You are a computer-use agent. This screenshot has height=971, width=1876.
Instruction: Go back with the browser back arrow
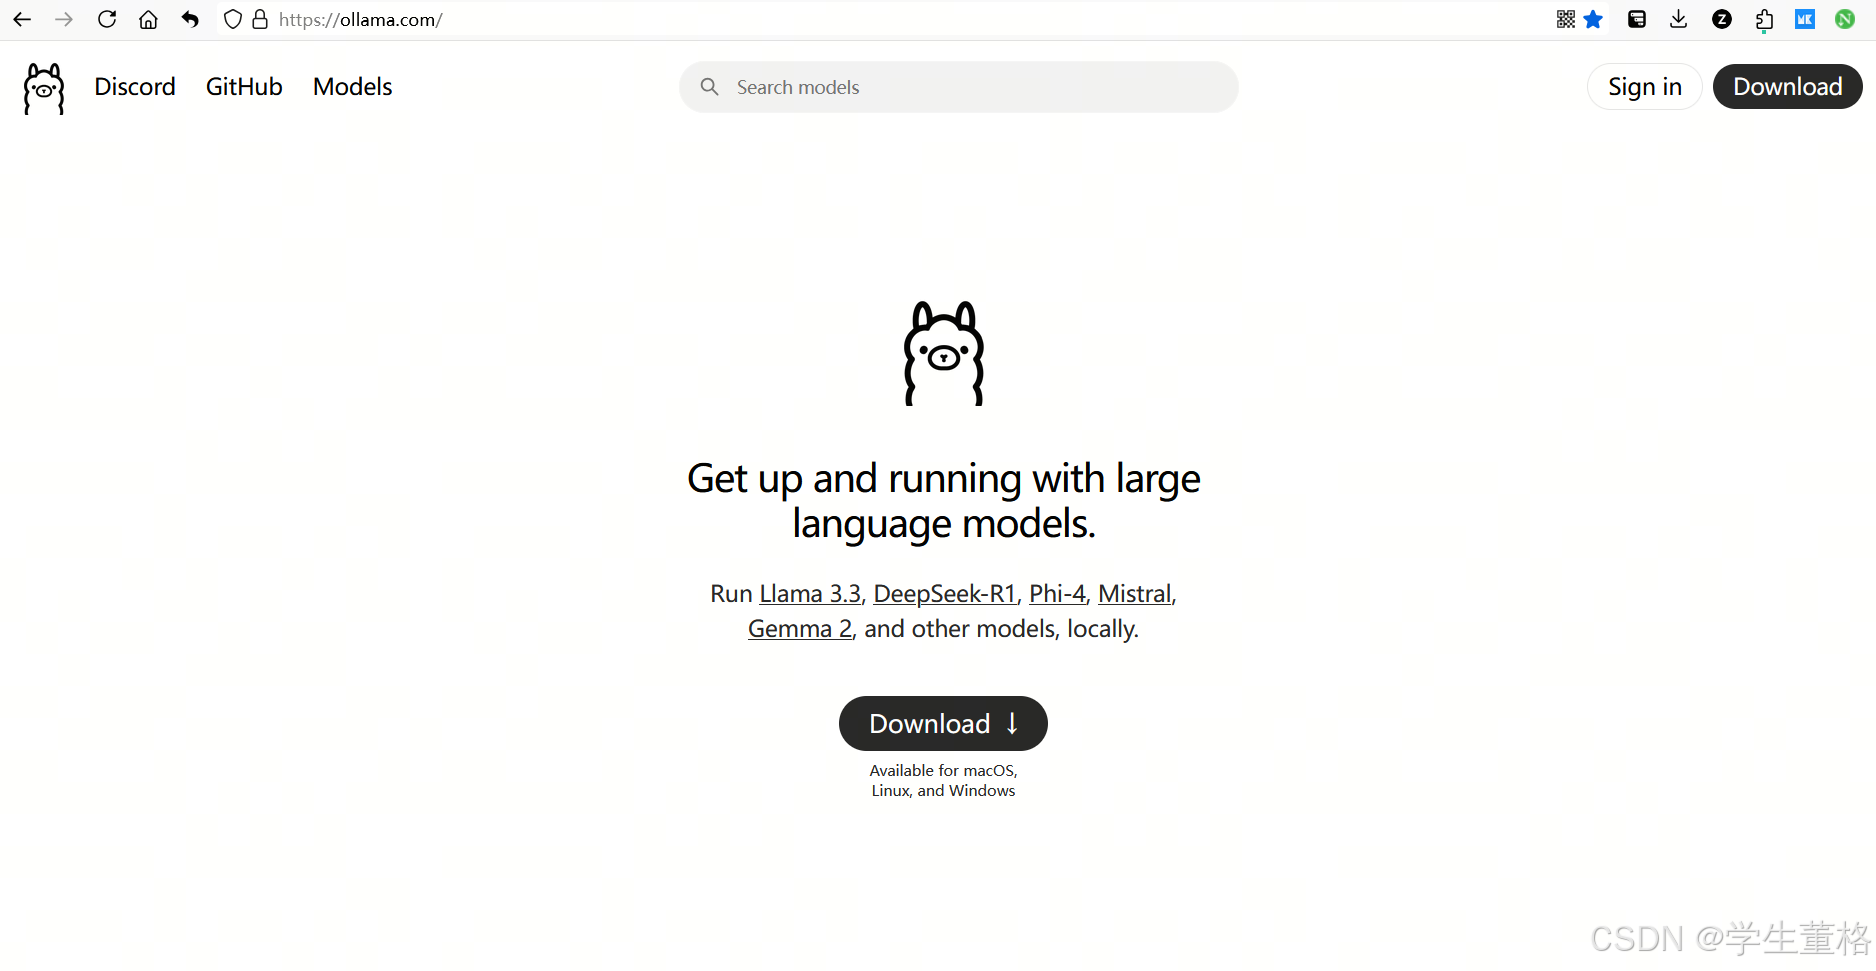22,19
